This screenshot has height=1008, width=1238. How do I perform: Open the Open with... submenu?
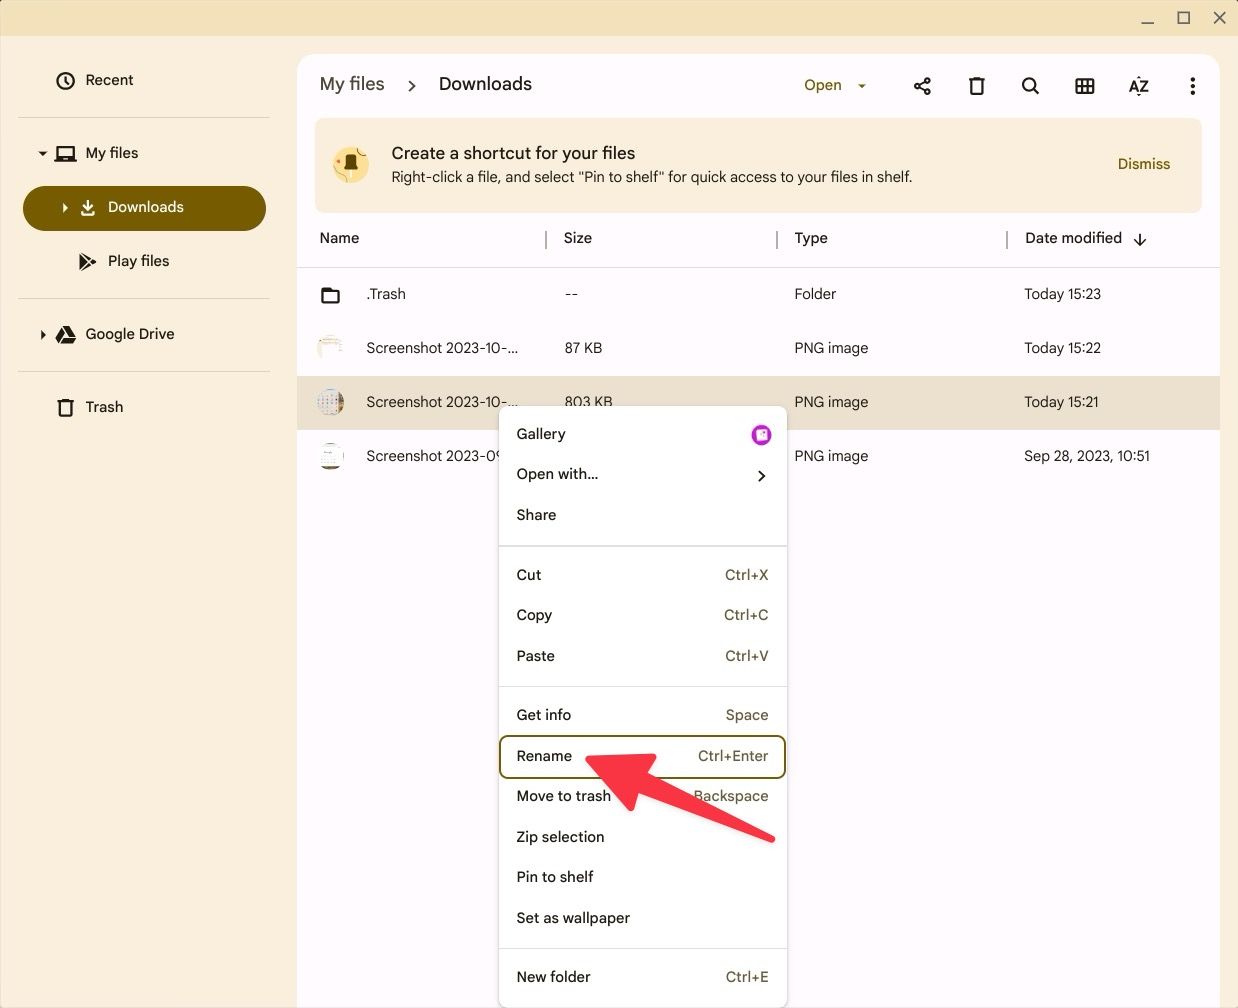tap(557, 474)
